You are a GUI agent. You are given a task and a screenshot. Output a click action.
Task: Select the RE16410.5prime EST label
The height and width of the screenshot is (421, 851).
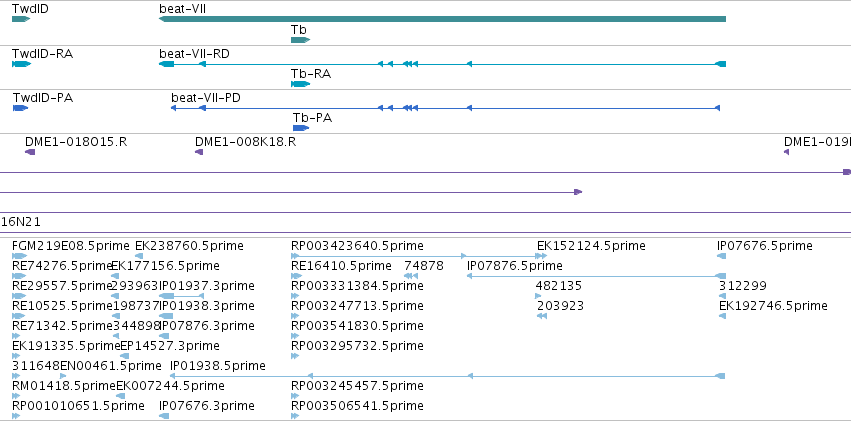[x=341, y=266]
